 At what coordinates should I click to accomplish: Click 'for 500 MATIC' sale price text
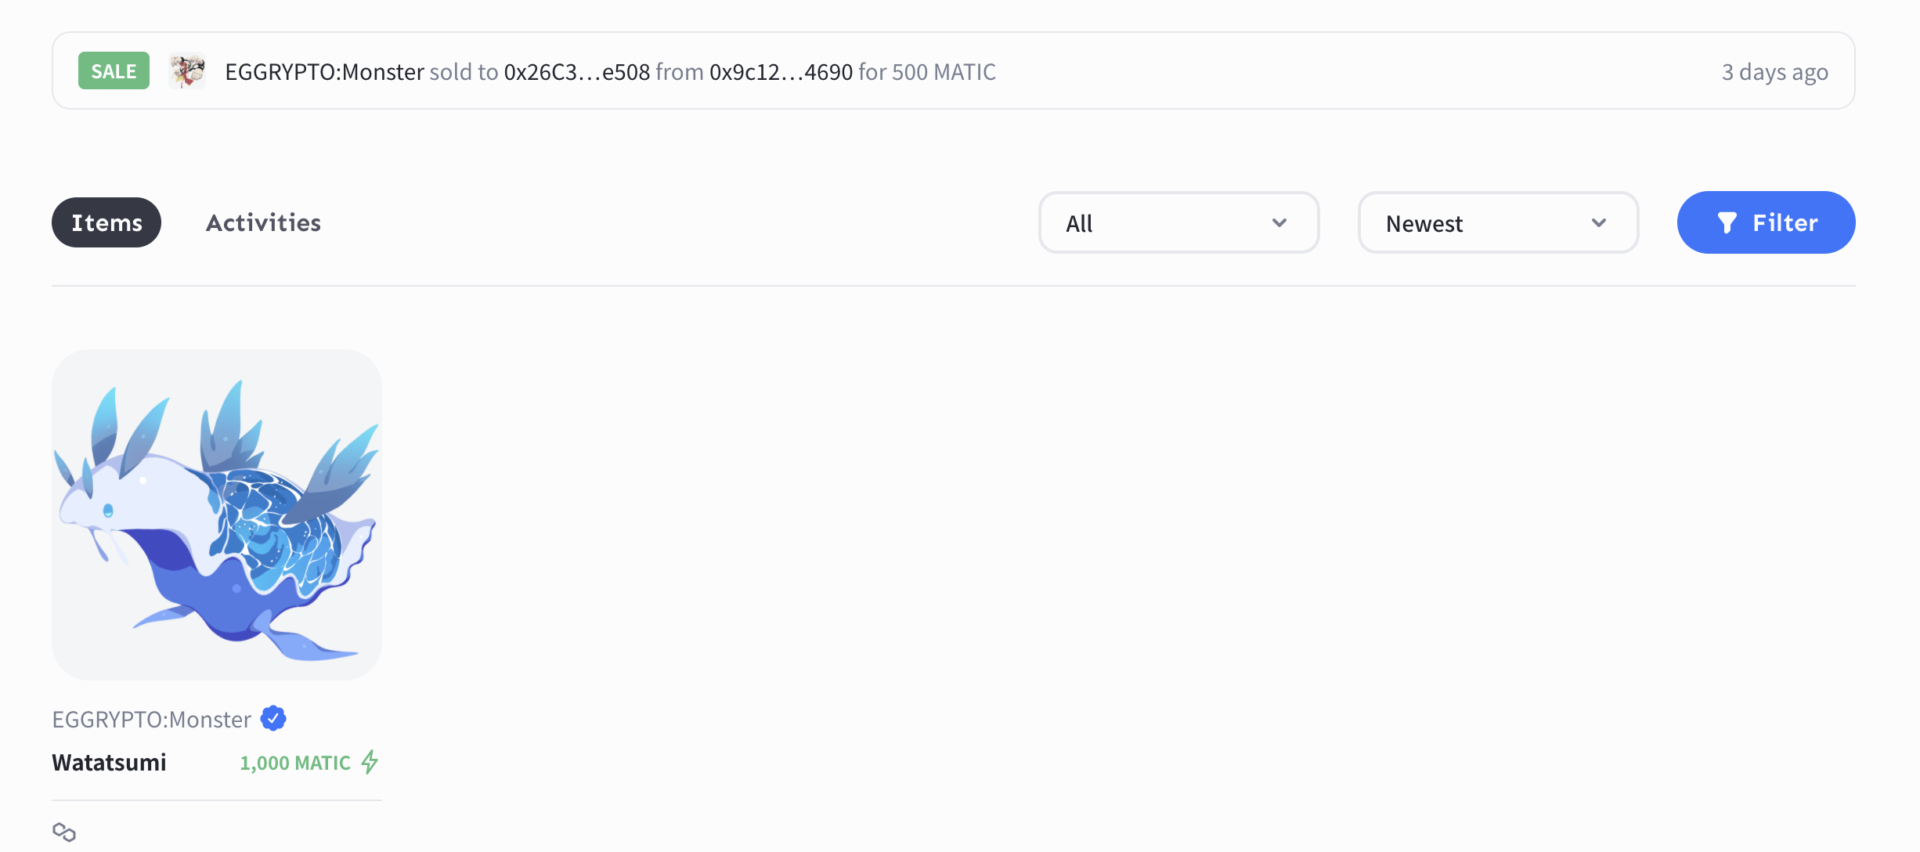pyautogui.click(x=927, y=72)
